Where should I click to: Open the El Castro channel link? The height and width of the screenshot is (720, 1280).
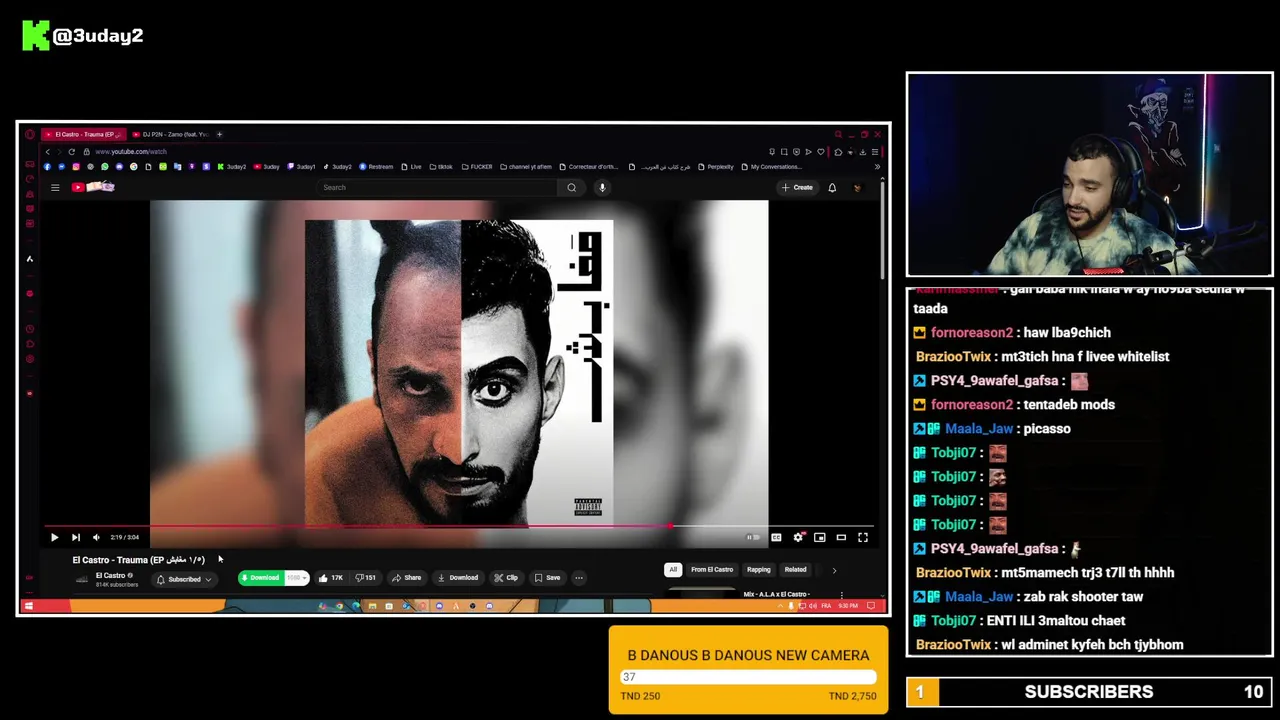pos(110,575)
